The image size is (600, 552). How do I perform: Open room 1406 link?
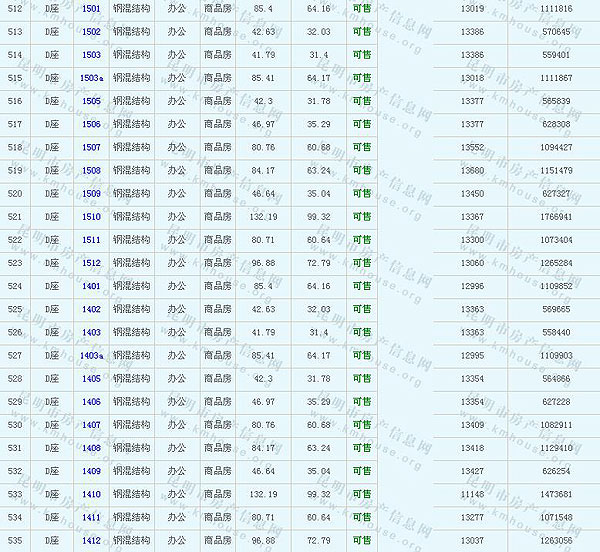pyautogui.click(x=91, y=402)
